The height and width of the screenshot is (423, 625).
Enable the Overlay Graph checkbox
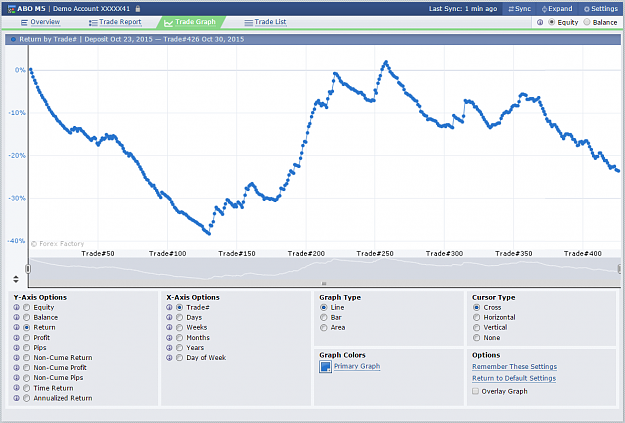(476, 391)
